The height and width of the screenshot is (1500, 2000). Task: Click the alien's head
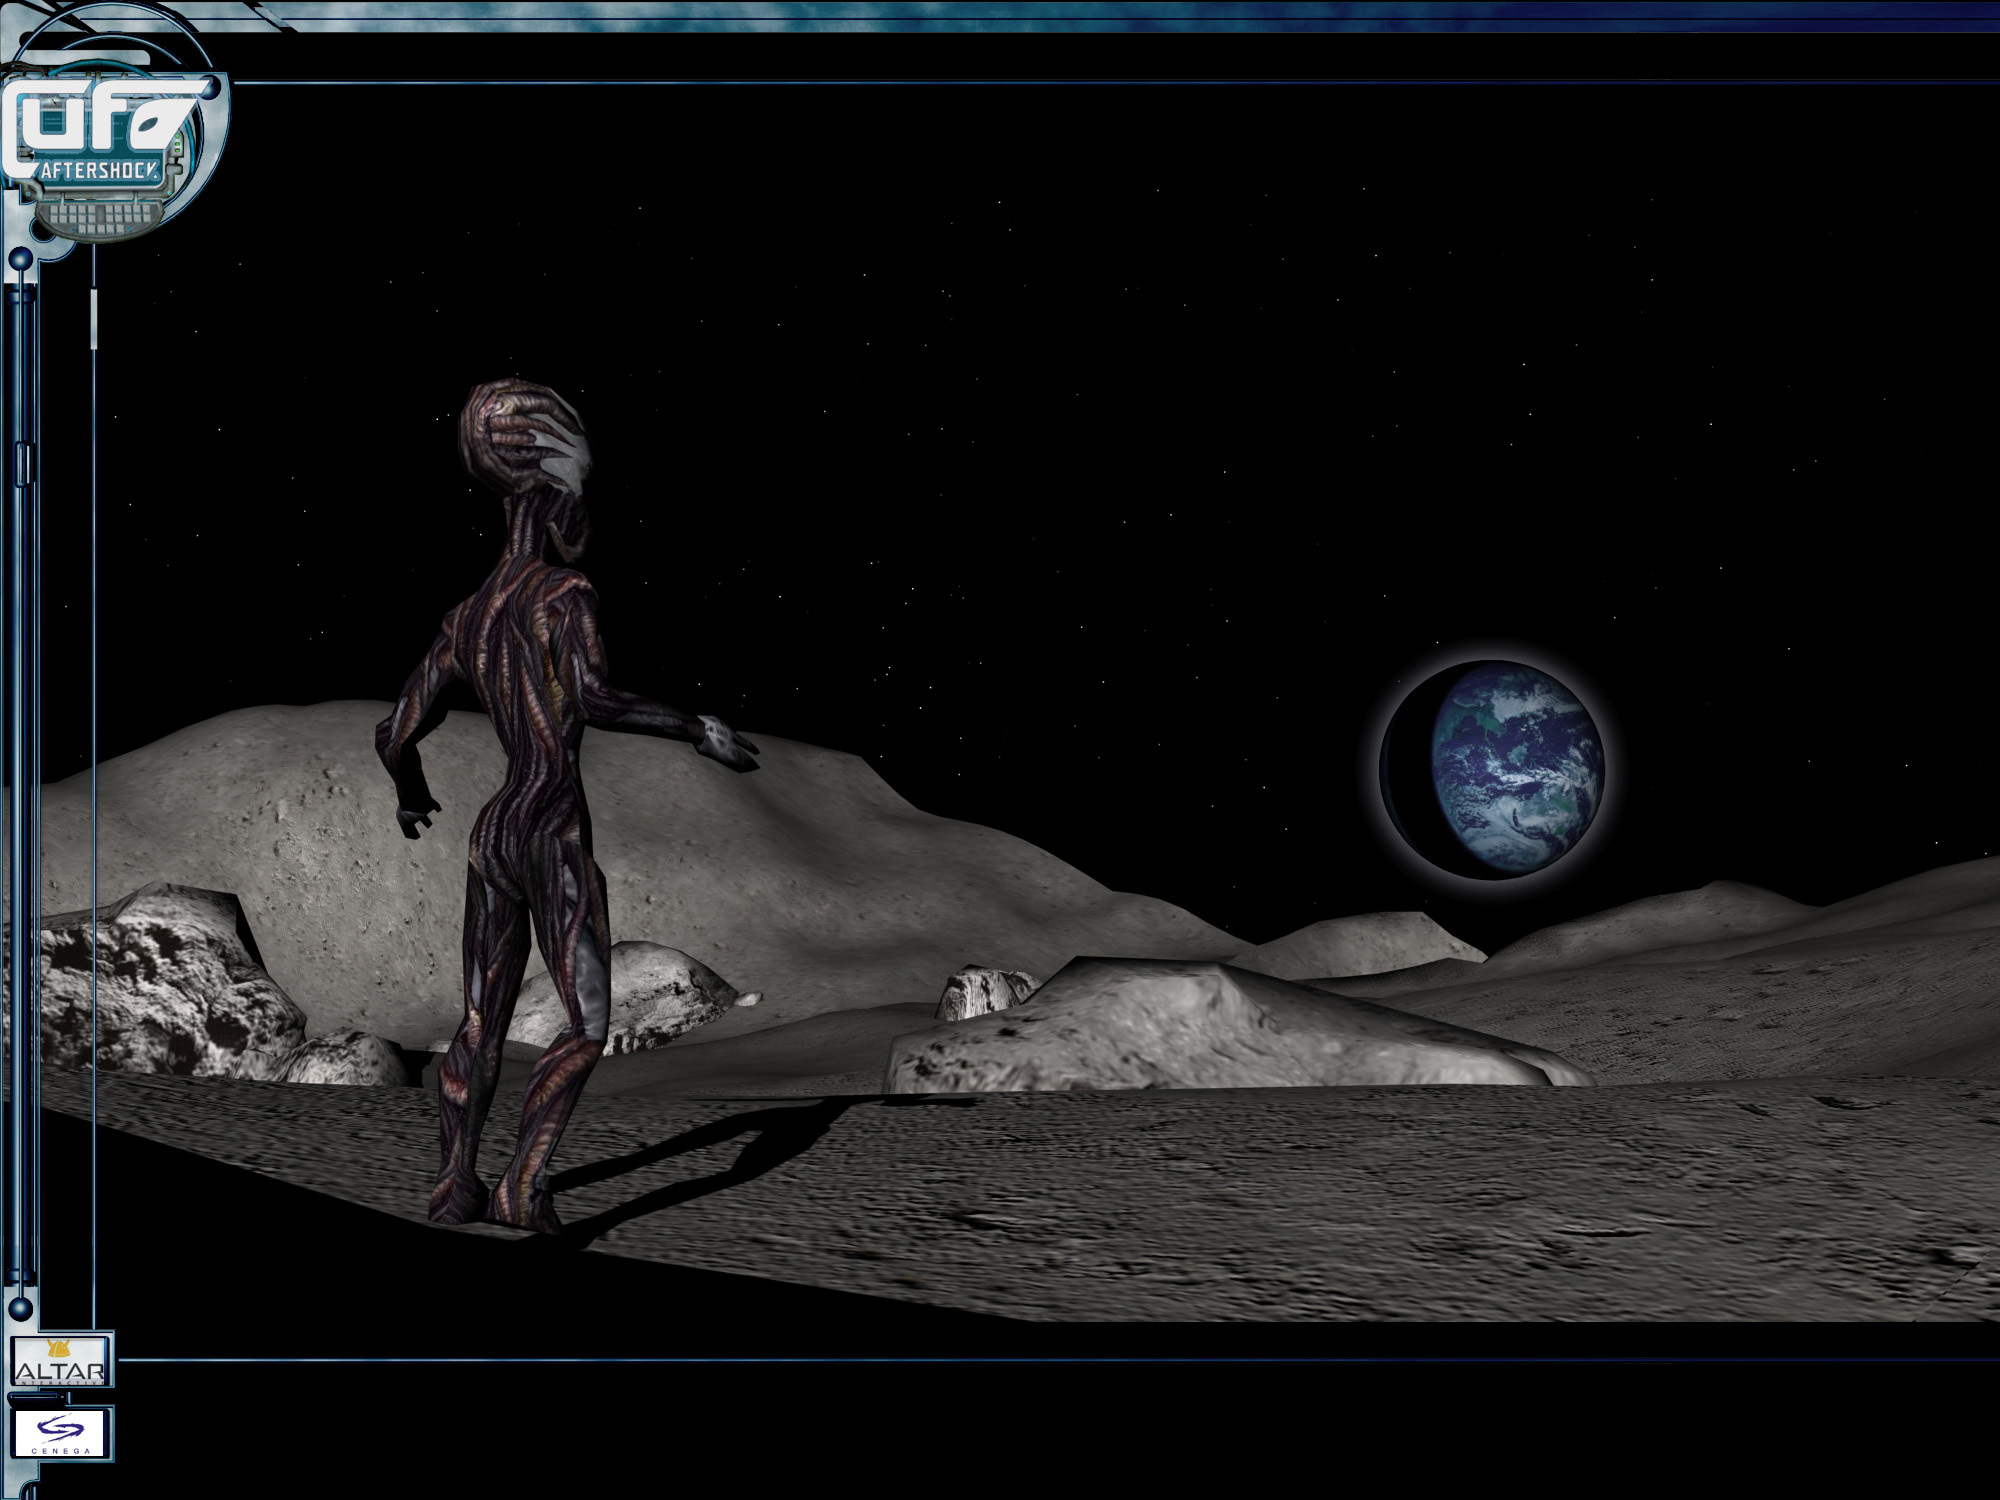(525, 437)
